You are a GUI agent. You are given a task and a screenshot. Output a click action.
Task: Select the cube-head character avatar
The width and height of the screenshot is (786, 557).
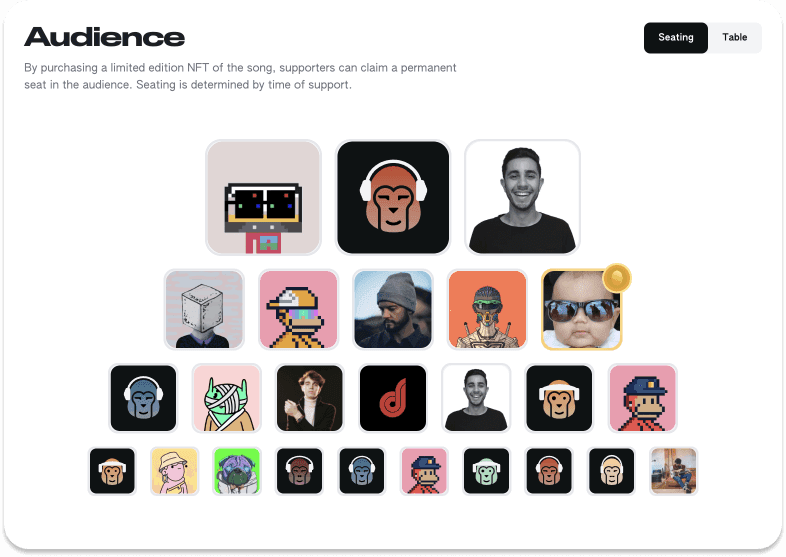click(x=204, y=309)
